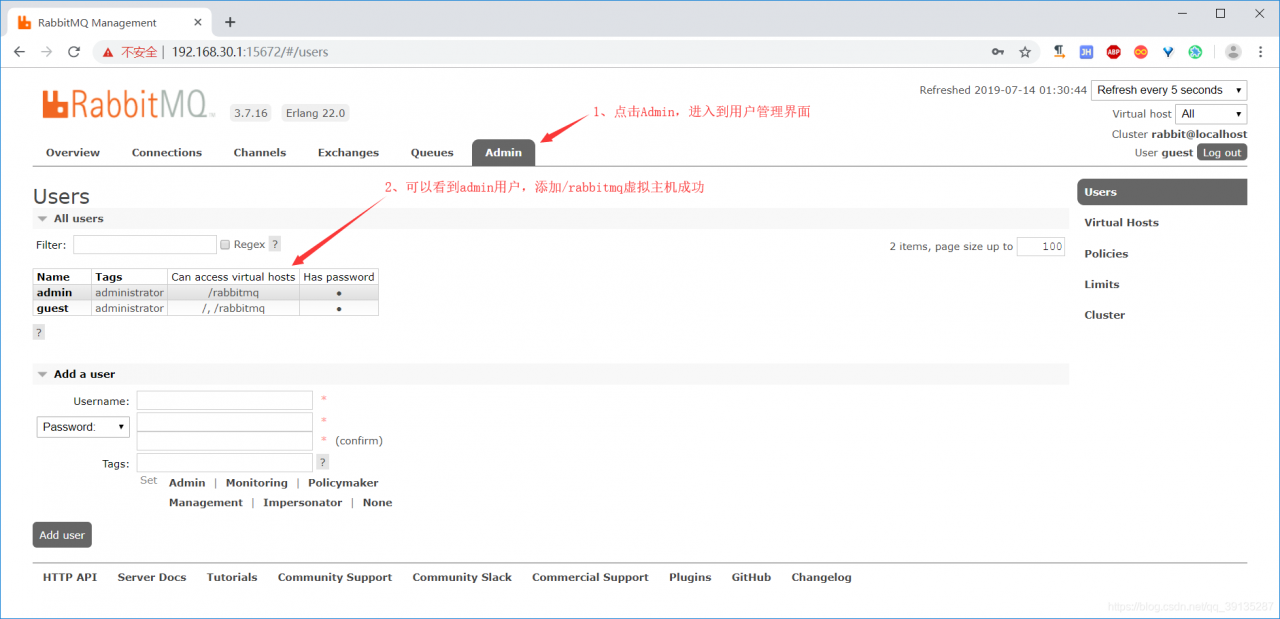Image resolution: width=1280 pixels, height=619 pixels.
Task: Bookmark this page with the star icon
Action: click(x=1025, y=52)
